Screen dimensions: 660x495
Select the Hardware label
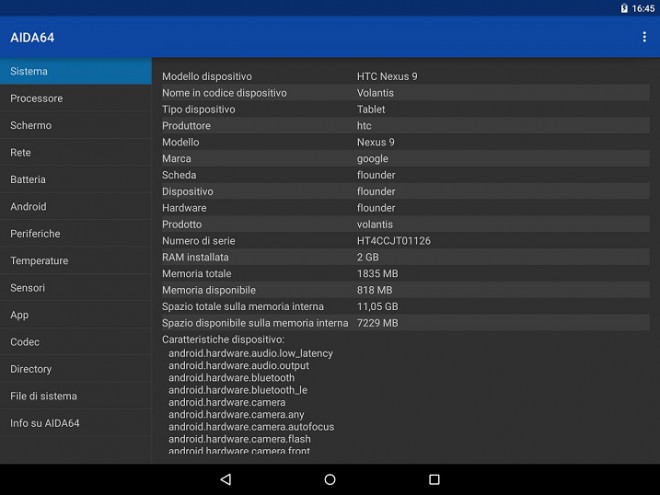click(x=184, y=208)
